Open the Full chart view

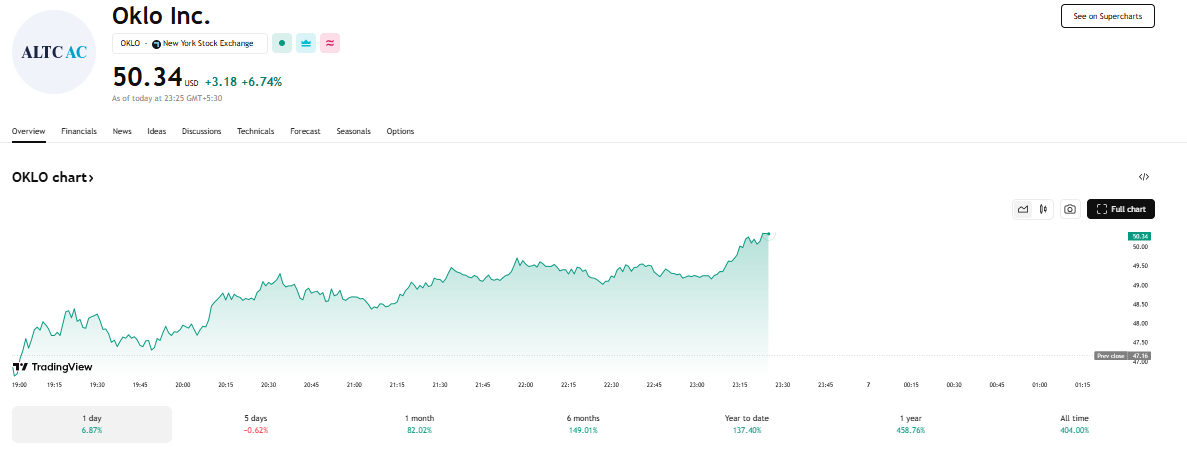coord(1120,210)
